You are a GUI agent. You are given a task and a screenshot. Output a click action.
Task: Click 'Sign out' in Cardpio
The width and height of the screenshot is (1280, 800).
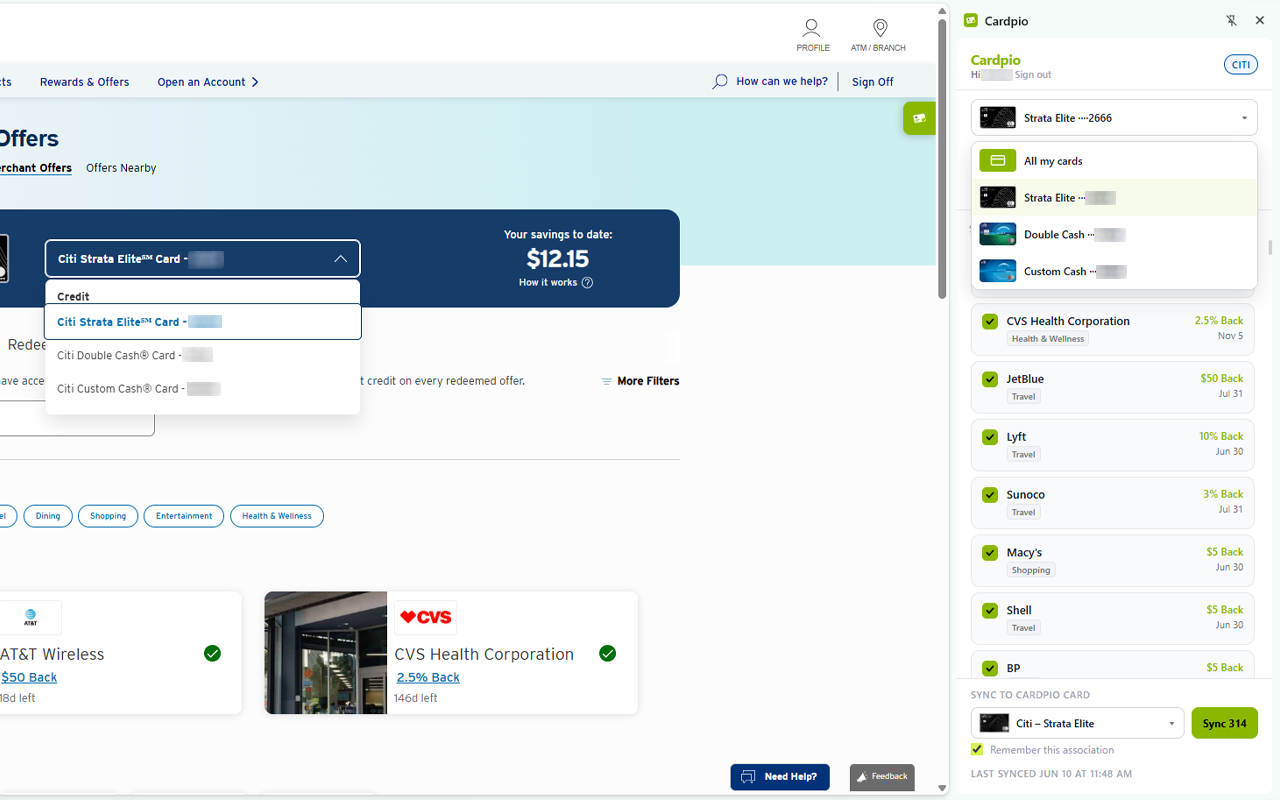(1033, 75)
